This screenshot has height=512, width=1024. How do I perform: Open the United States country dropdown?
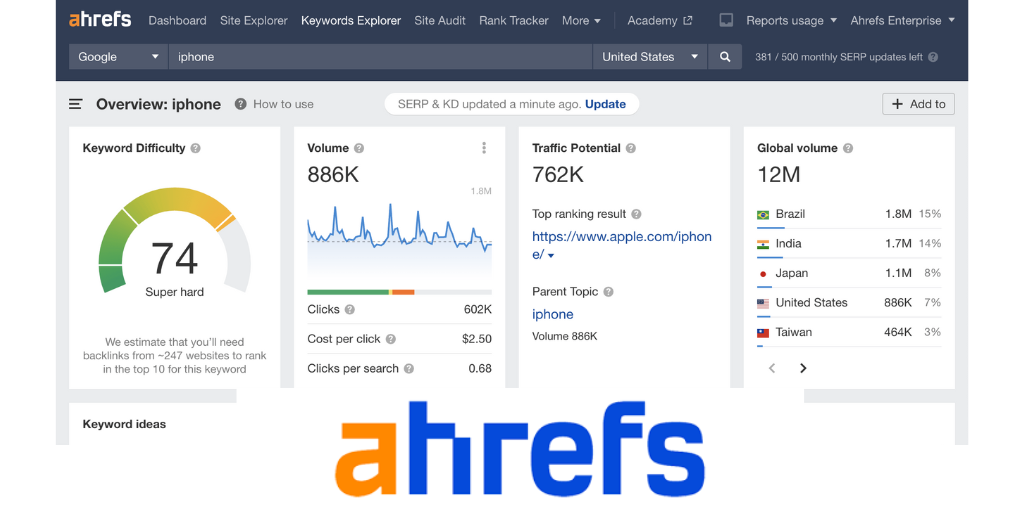[x=650, y=57]
